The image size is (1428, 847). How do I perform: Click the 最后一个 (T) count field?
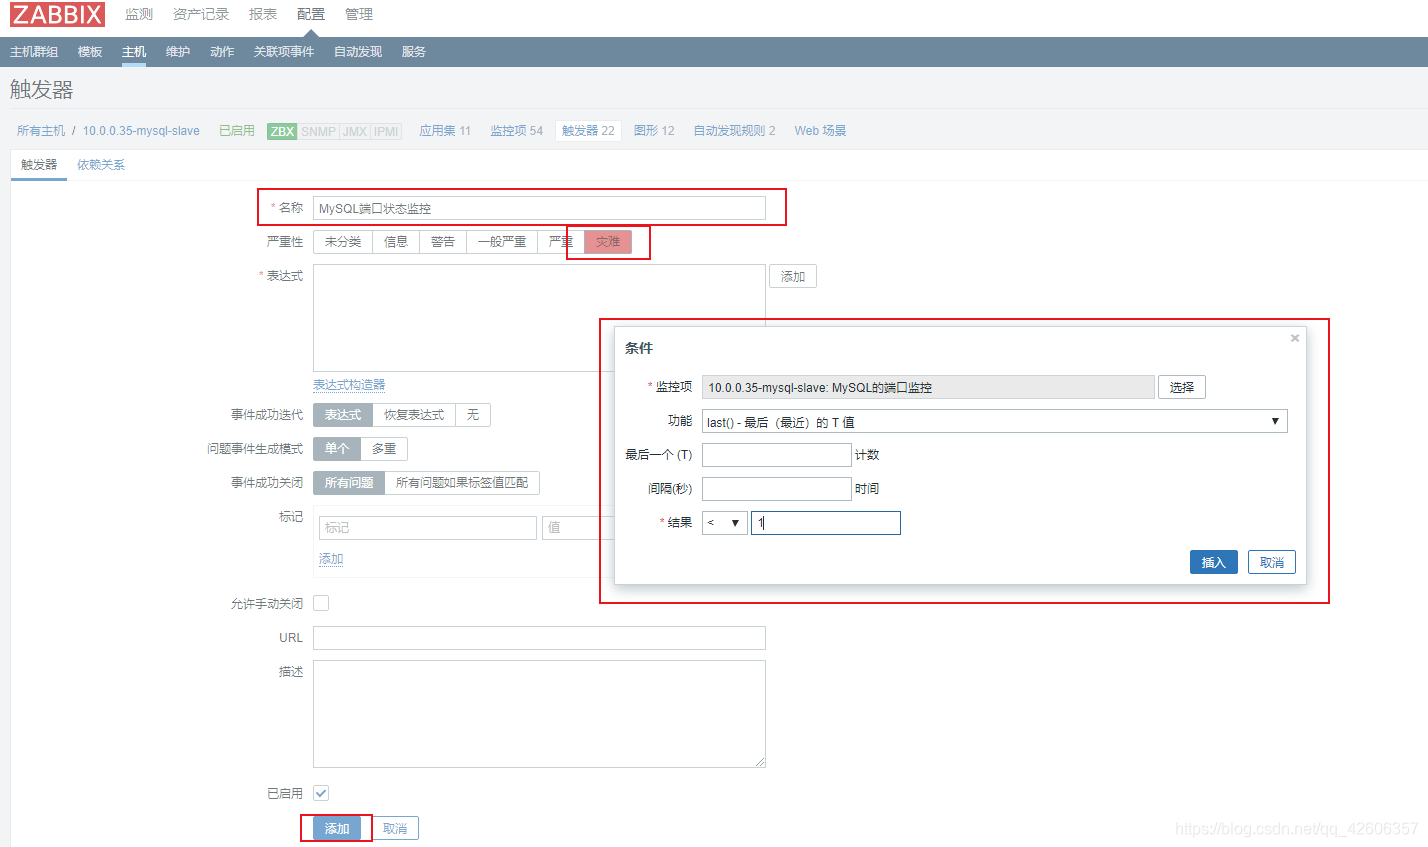(777, 455)
